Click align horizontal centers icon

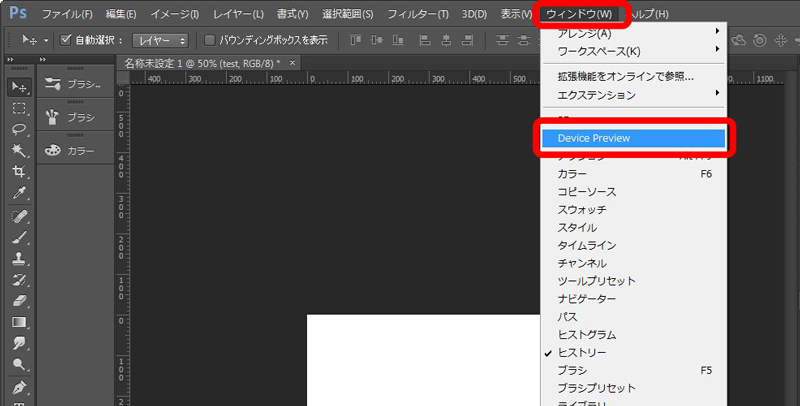[446, 40]
